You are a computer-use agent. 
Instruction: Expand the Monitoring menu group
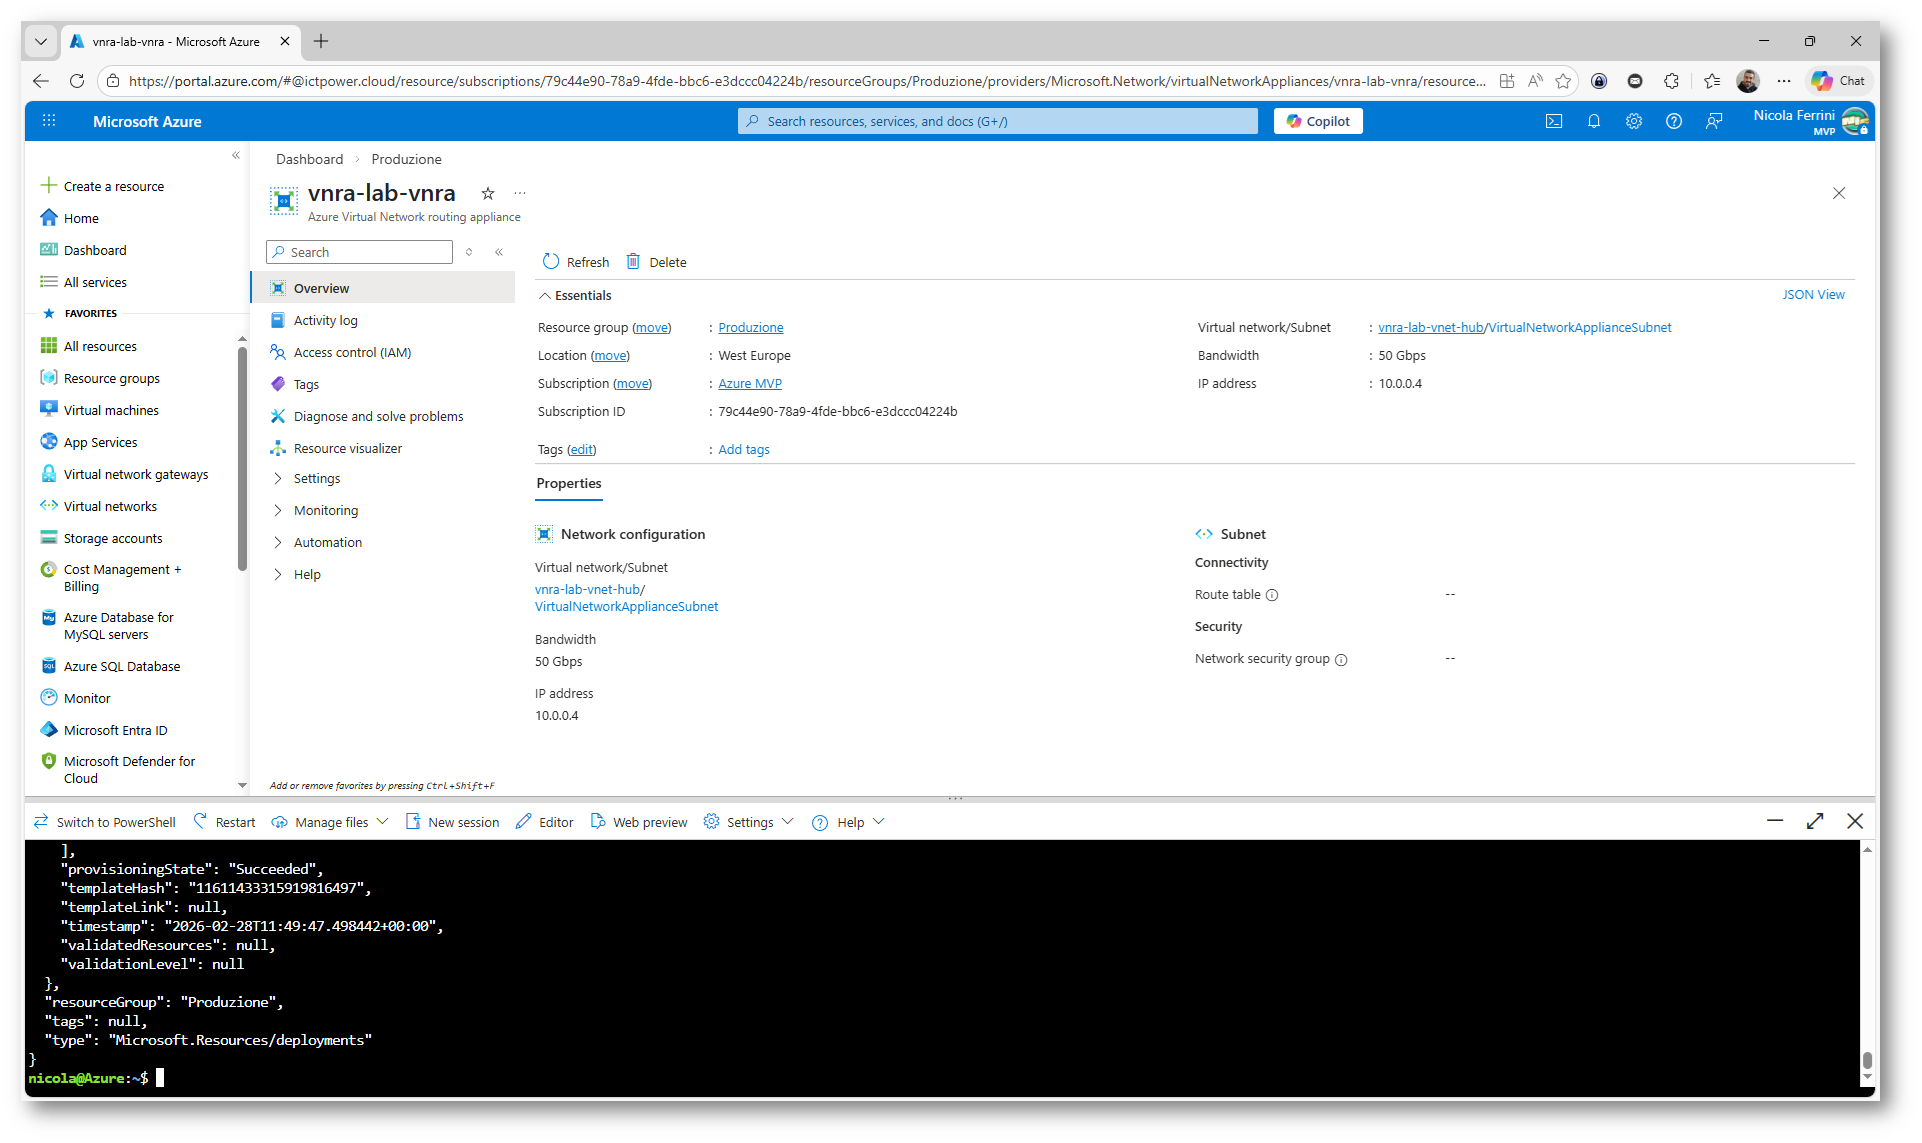[325, 511]
